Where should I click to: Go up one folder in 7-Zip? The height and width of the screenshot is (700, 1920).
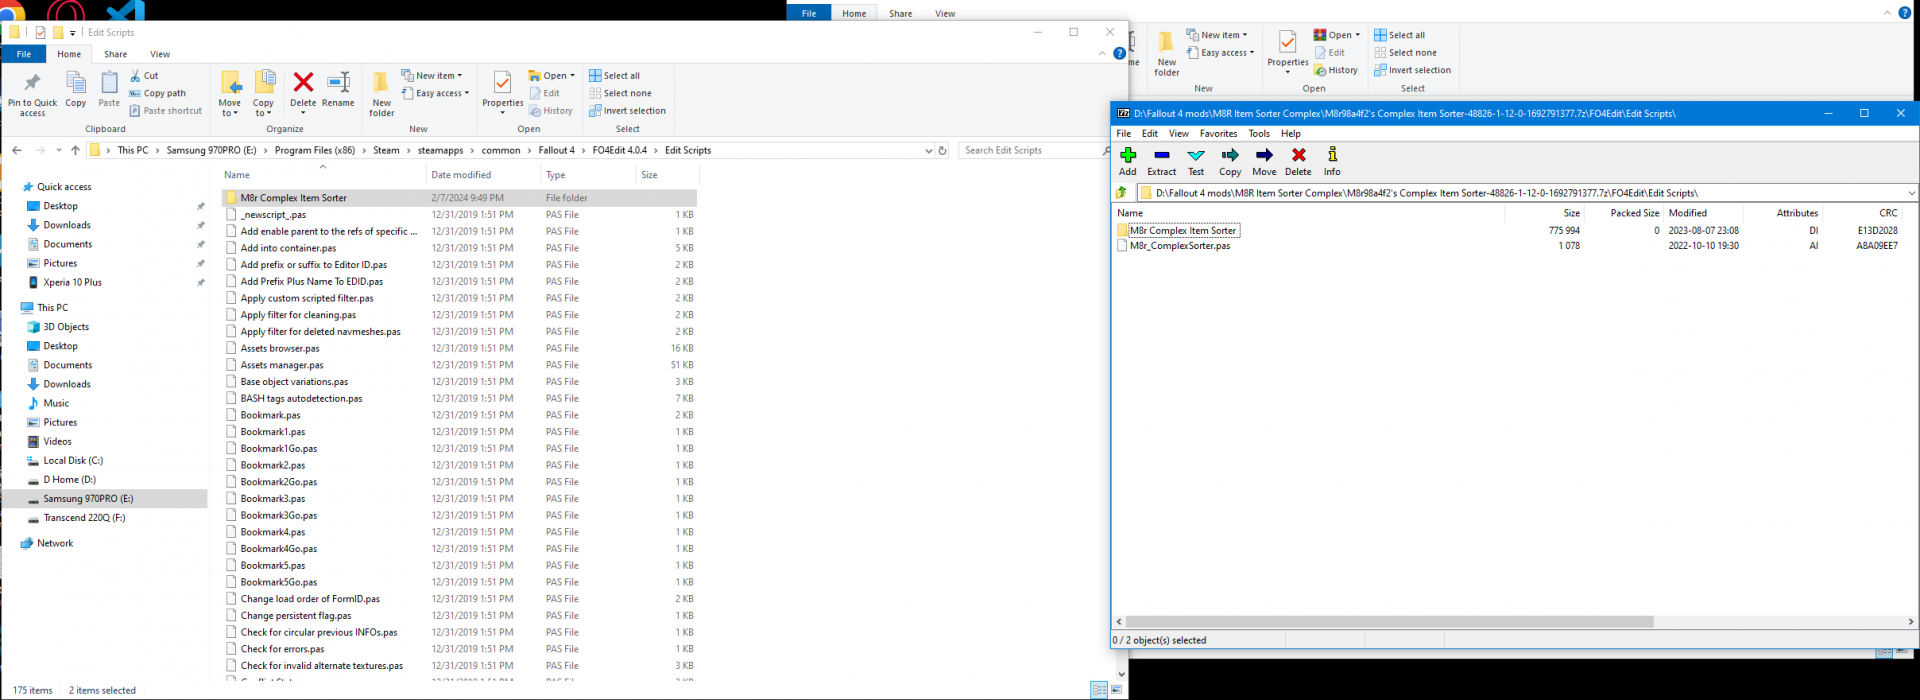point(1122,193)
